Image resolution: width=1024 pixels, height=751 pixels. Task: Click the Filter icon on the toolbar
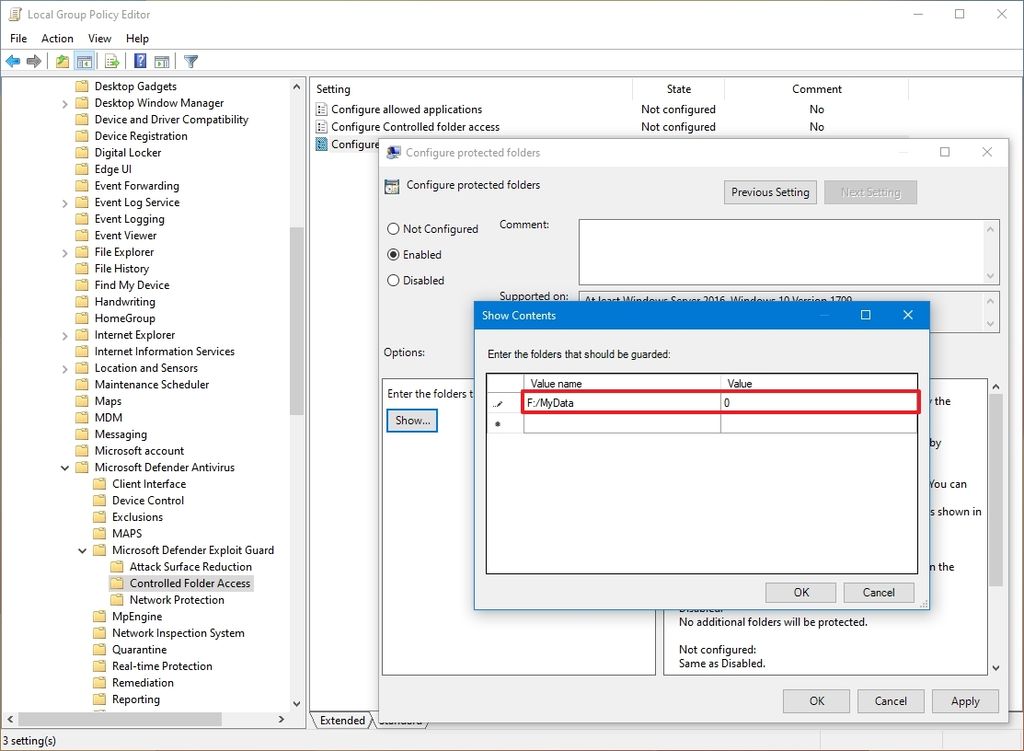click(x=190, y=61)
